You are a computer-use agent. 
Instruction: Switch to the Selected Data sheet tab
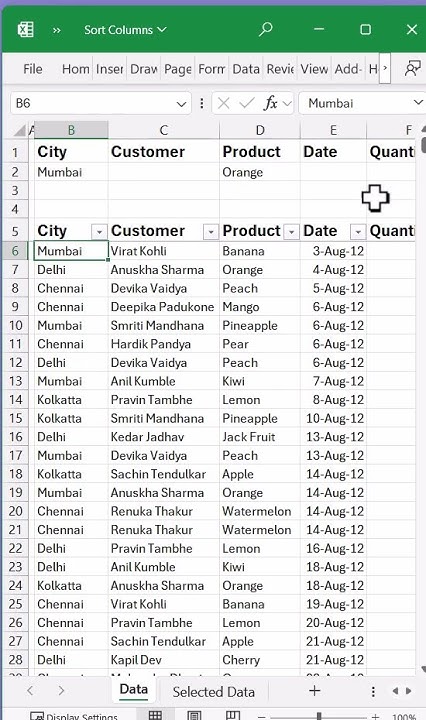click(213, 692)
